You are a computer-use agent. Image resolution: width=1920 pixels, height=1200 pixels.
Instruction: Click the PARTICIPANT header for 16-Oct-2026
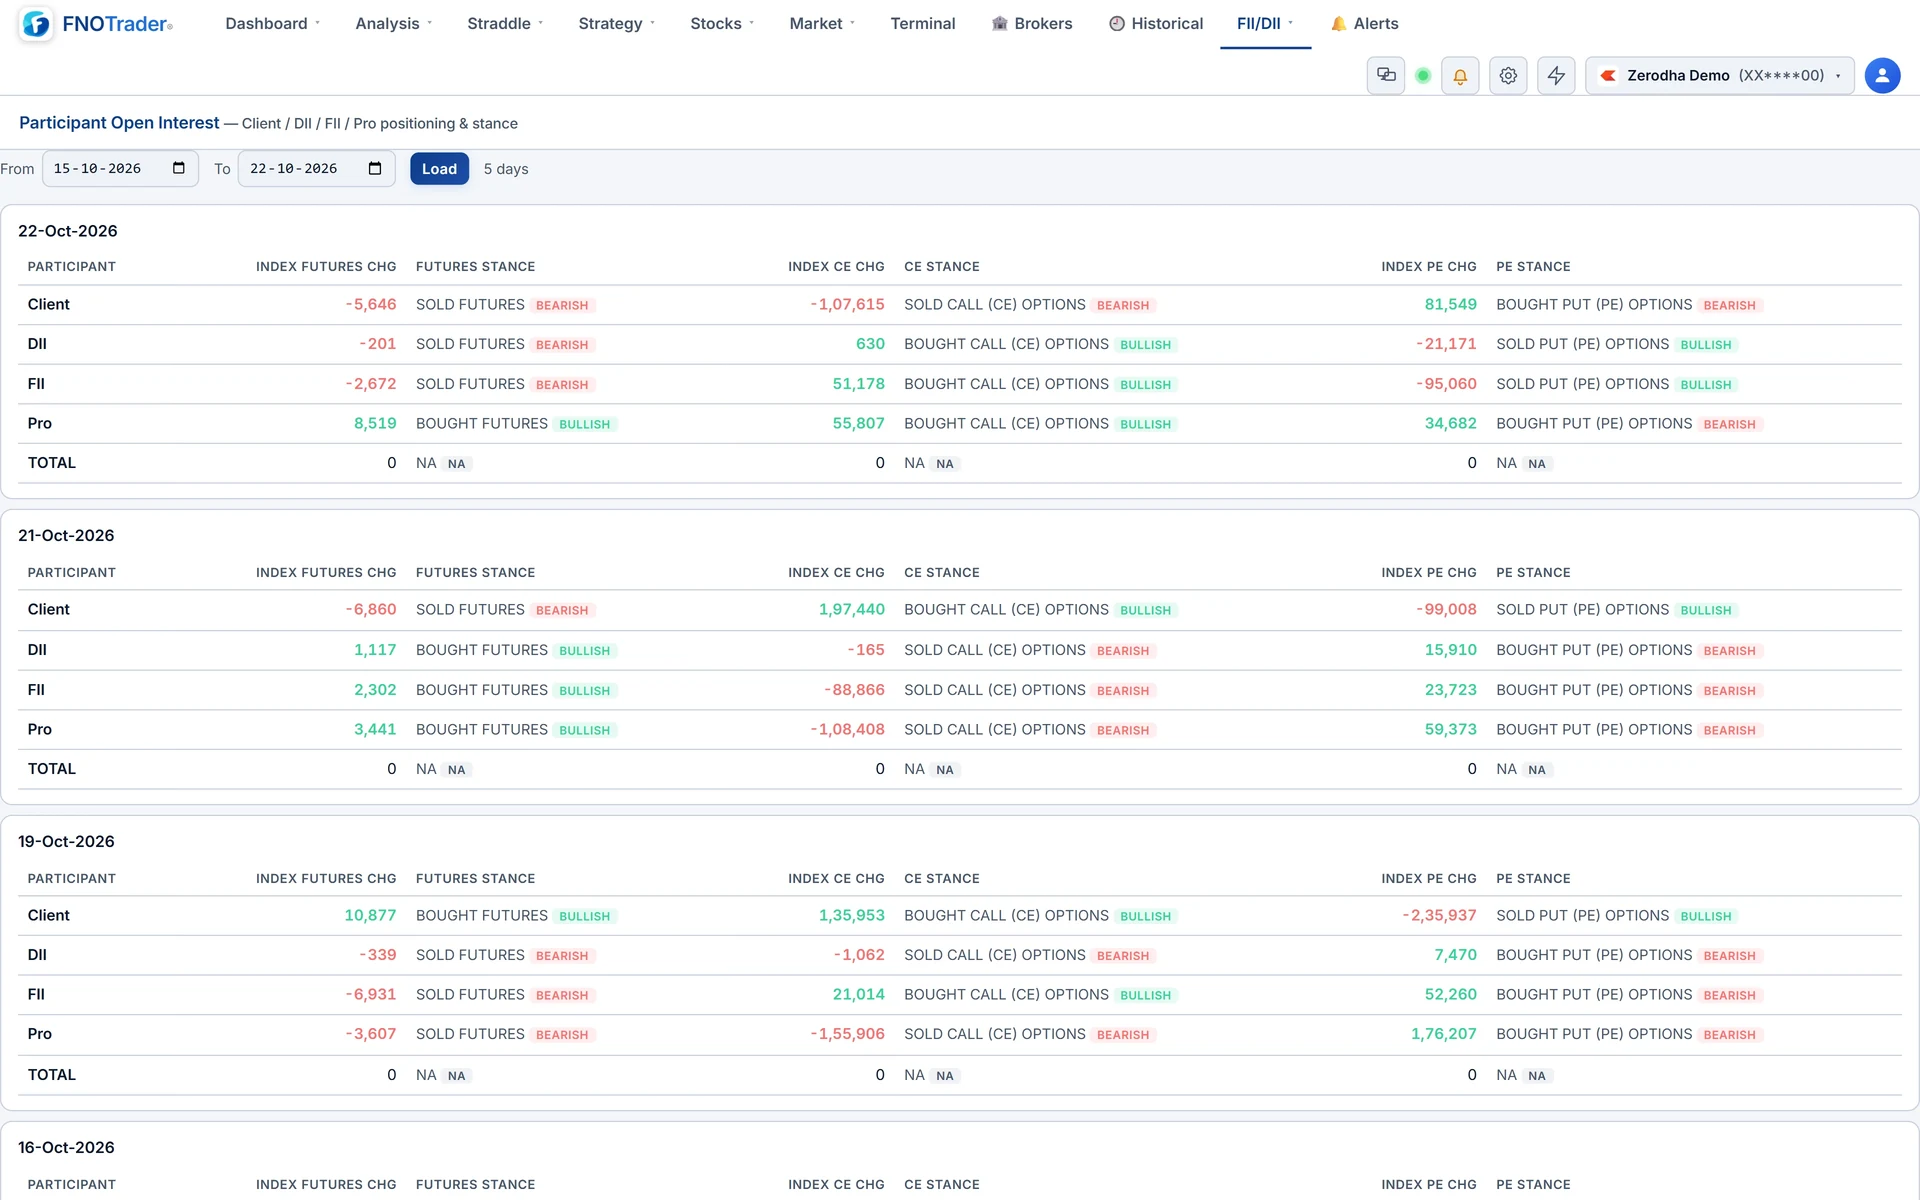click(71, 1185)
